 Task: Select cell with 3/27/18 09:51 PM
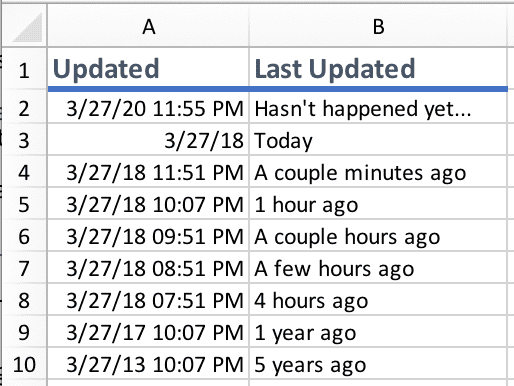(148, 236)
